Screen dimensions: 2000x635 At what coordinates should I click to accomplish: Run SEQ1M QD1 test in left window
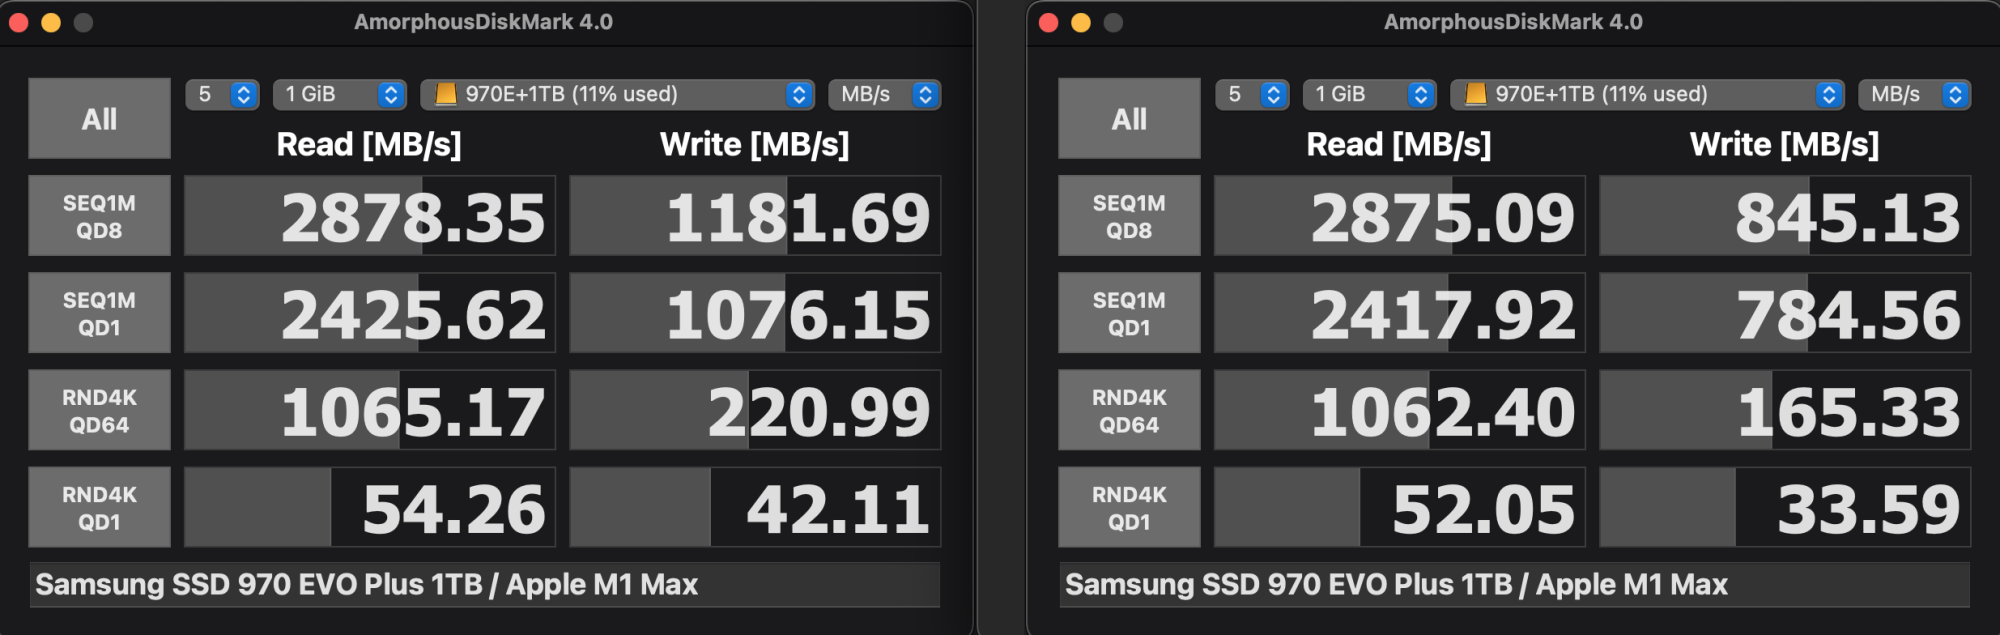click(99, 313)
